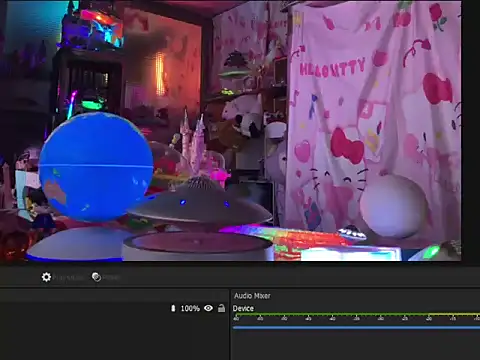The width and height of the screenshot is (480, 360).
Task: Select the Device audio channel label
Action: point(243,308)
